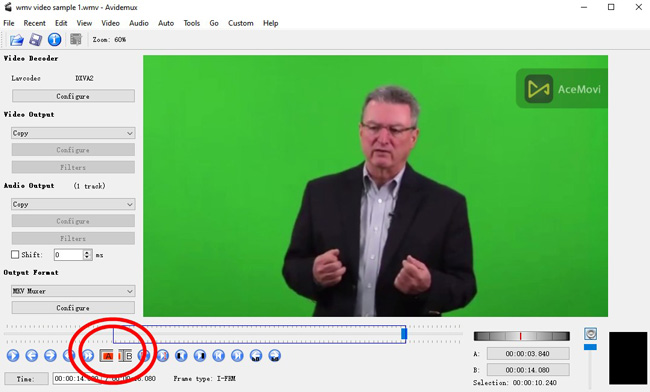The image size is (650, 392).
Task: Increase the Shift ms value using spinner
Action: tap(87, 252)
